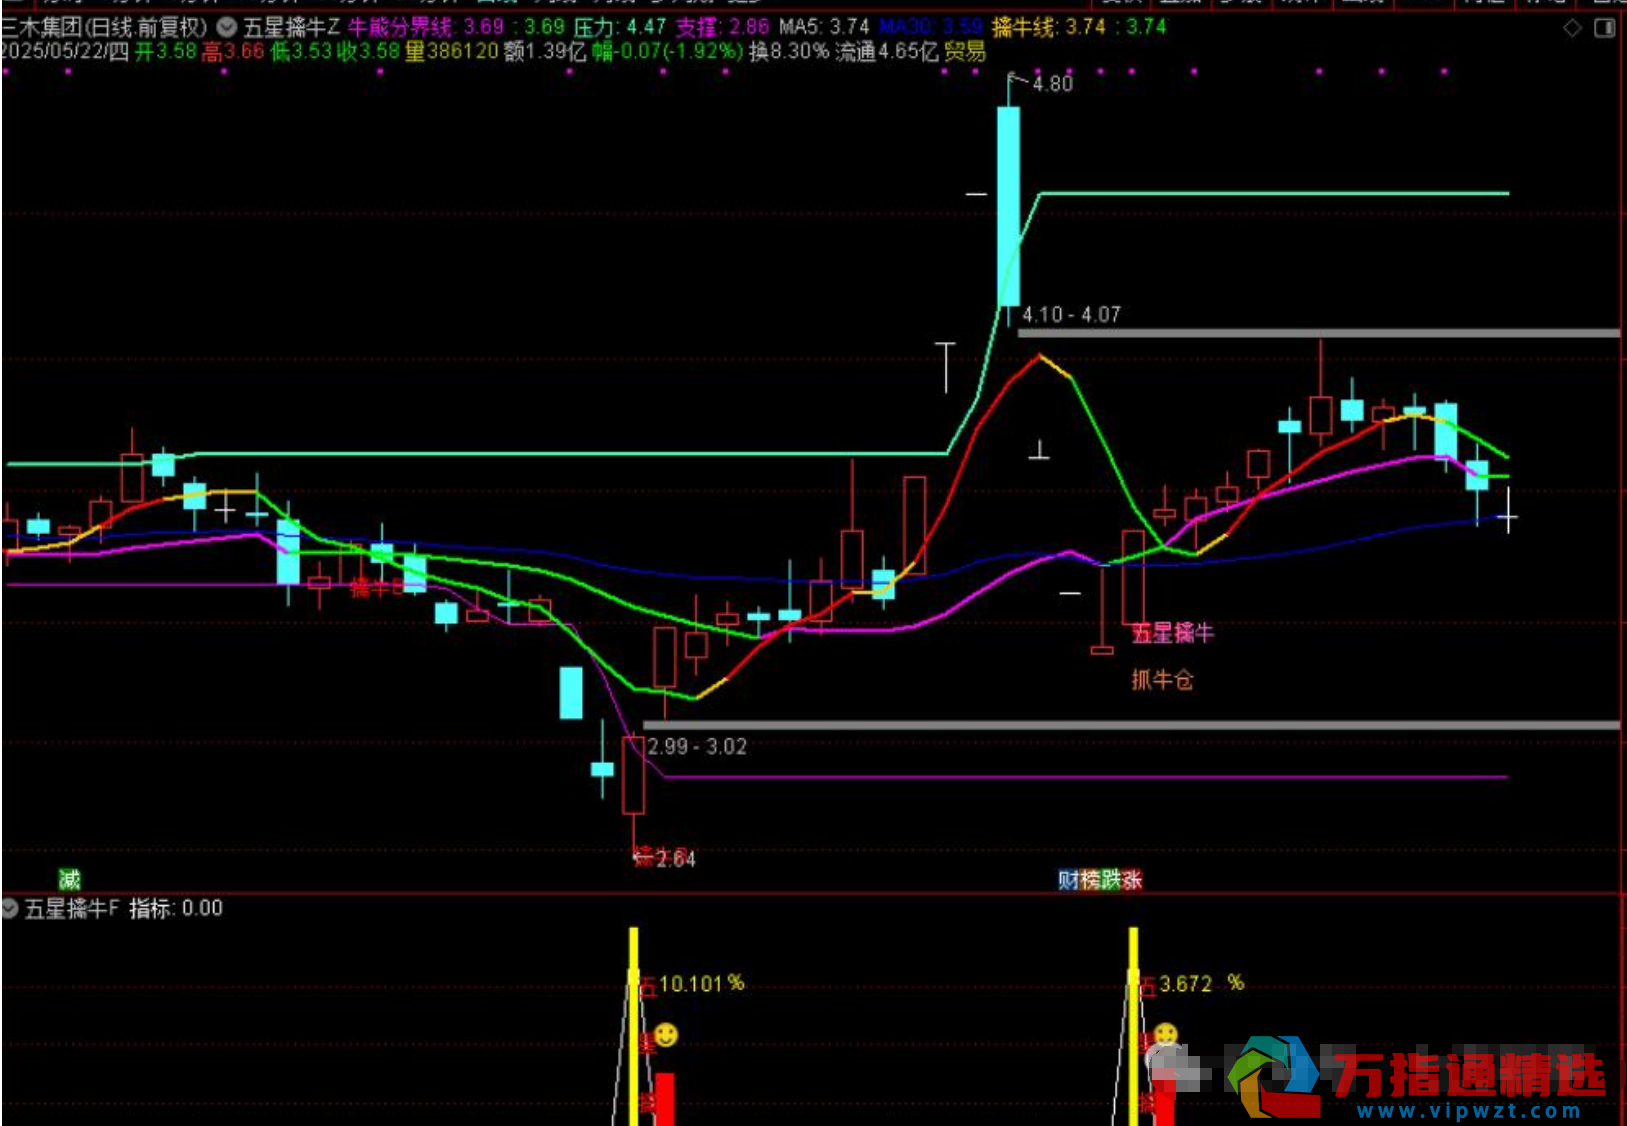
Task: Select the 支撑: 2.86 legend value
Action: [x=723, y=27]
